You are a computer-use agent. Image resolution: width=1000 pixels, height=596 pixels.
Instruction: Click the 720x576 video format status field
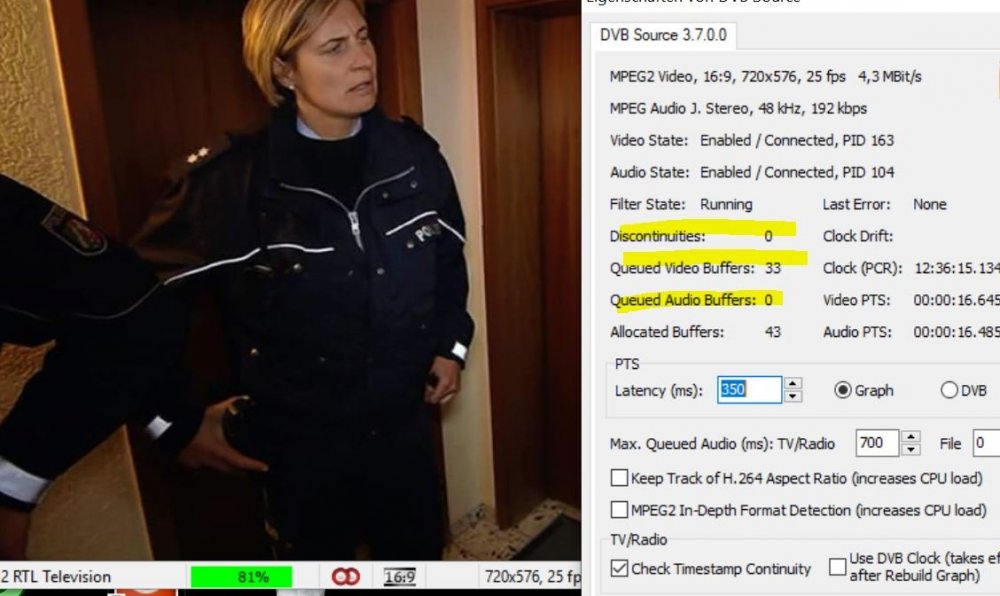coord(532,577)
